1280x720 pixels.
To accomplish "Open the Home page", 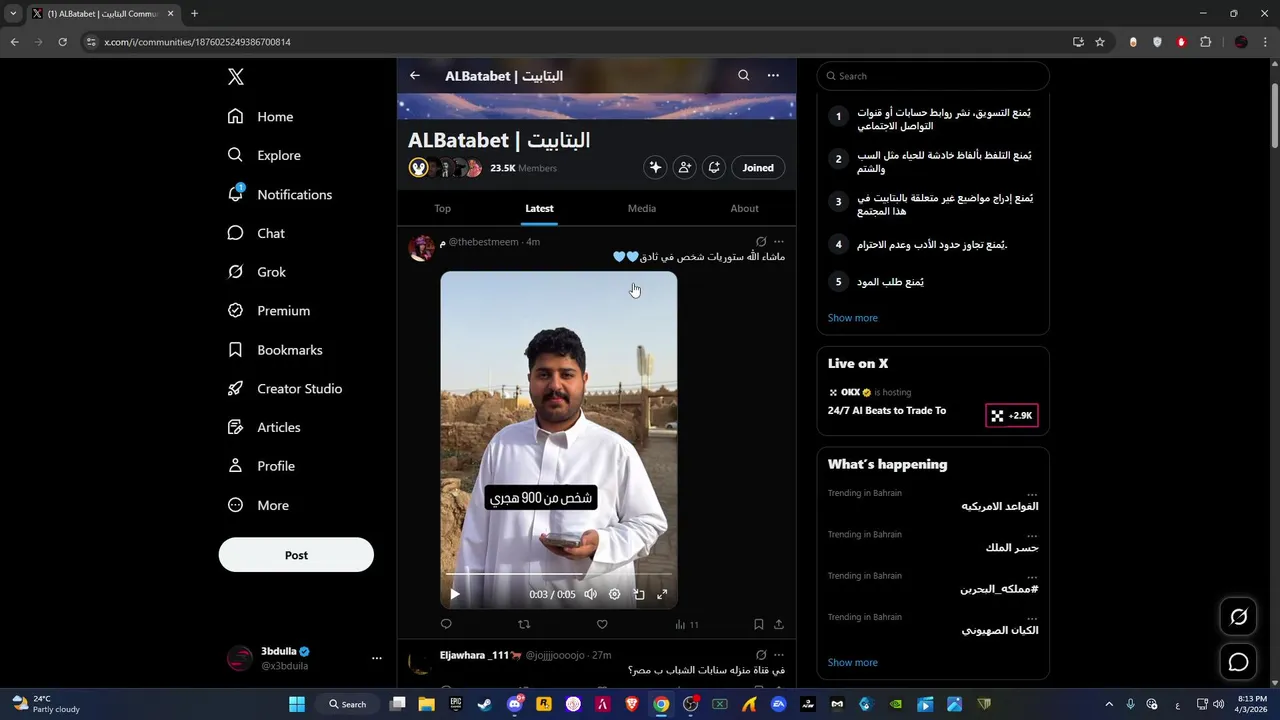I will point(260,117).
